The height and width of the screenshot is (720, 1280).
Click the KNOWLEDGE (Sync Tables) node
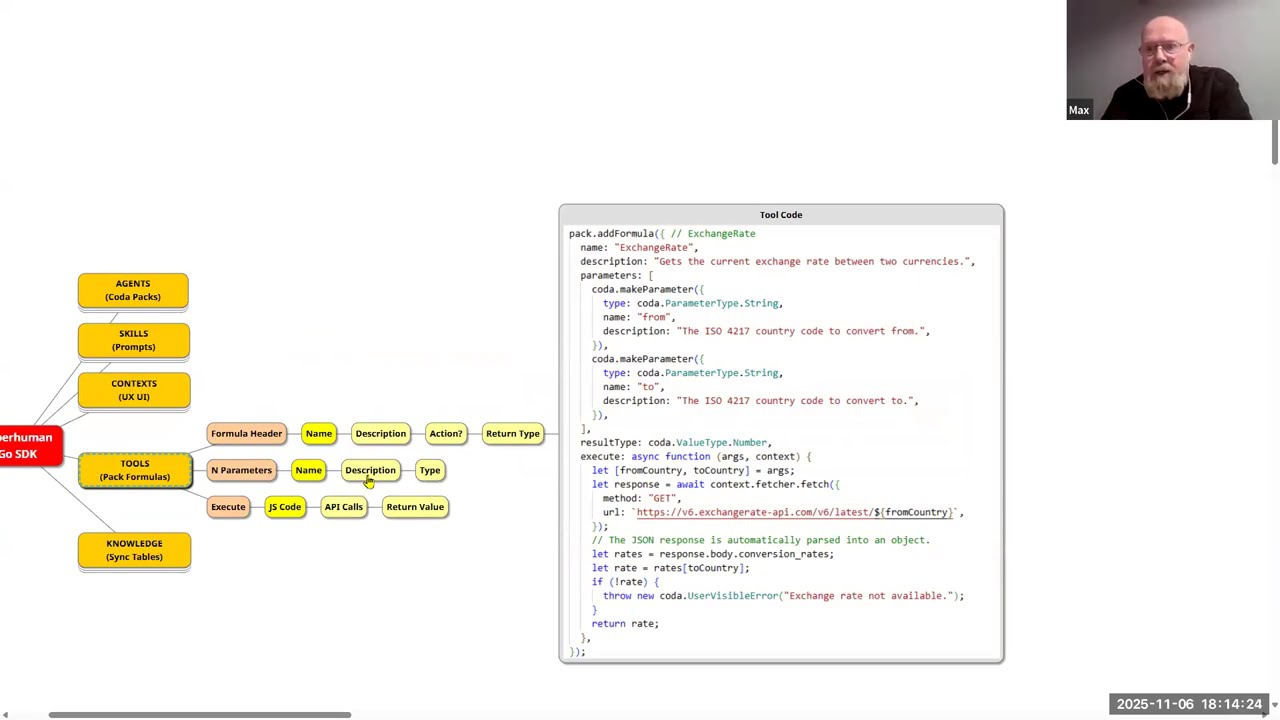click(x=134, y=550)
